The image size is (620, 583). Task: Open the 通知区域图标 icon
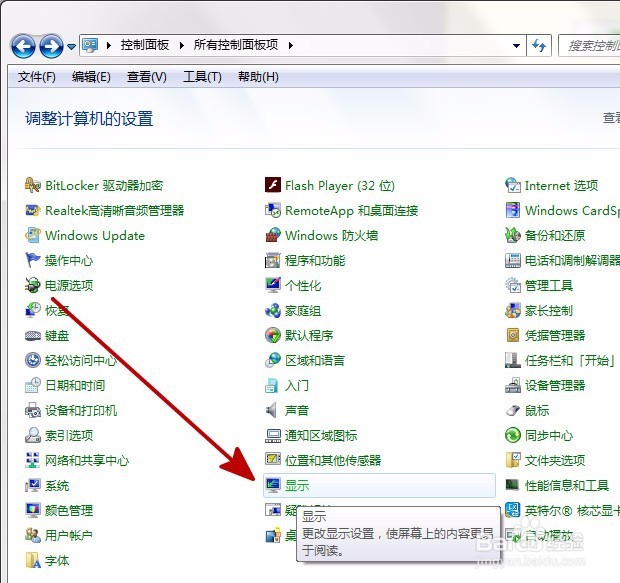tap(273, 435)
